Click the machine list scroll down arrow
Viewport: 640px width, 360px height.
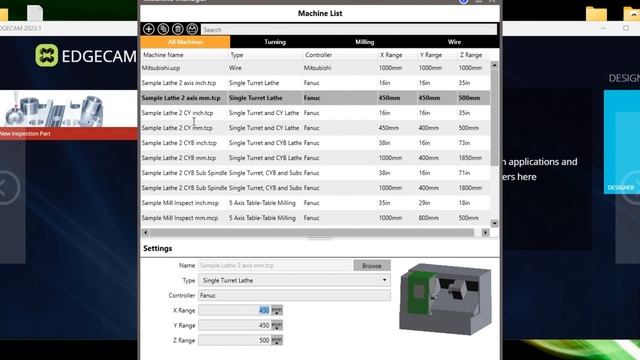[494, 223]
